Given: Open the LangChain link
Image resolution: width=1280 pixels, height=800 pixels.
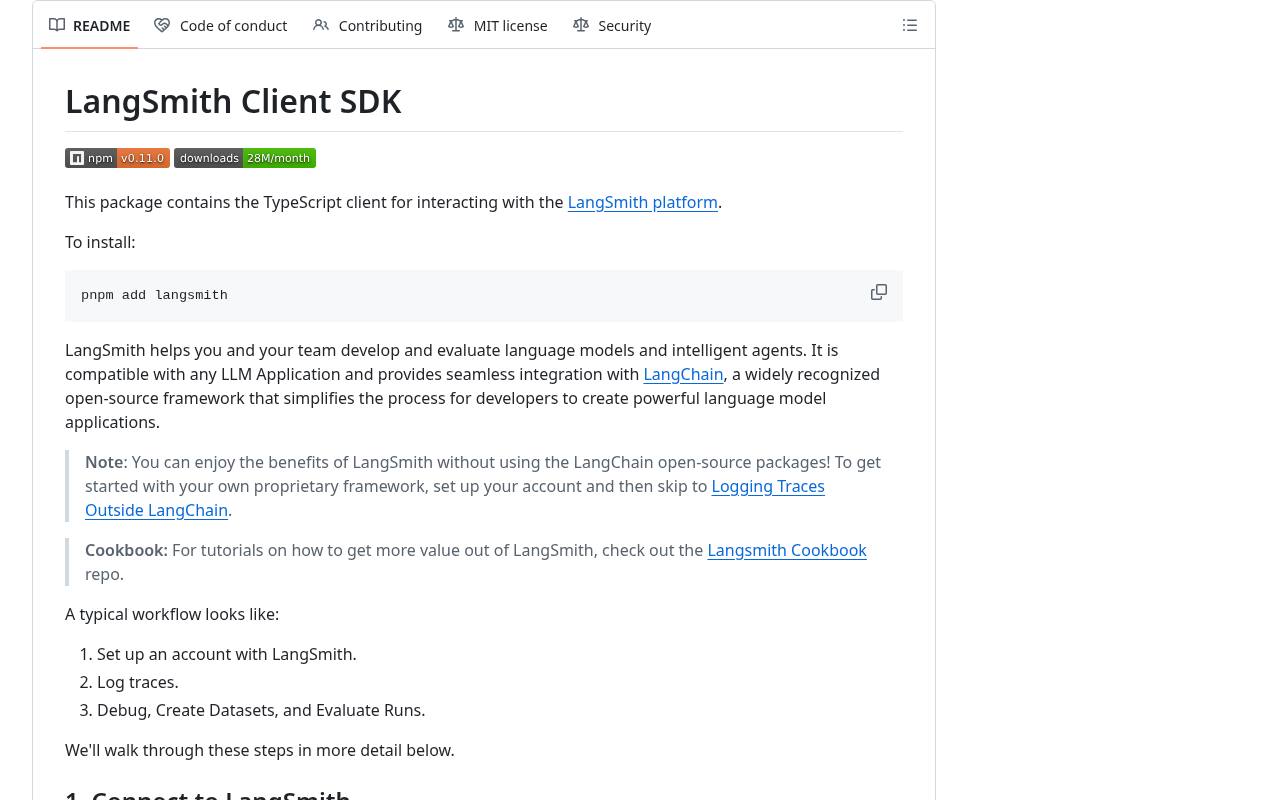Looking at the screenshot, I should tap(683, 374).
